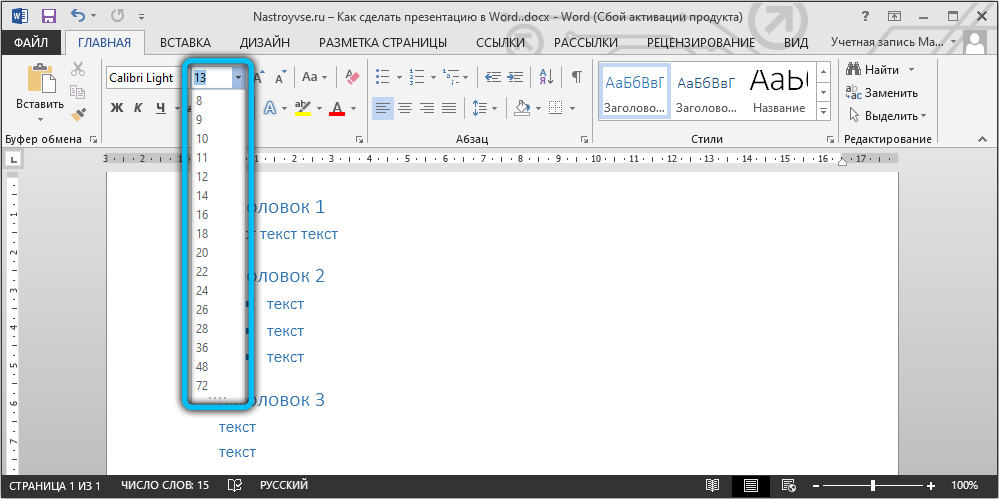999x499 pixels.
Task: Save the document using floppy icon
Action: click(47, 16)
